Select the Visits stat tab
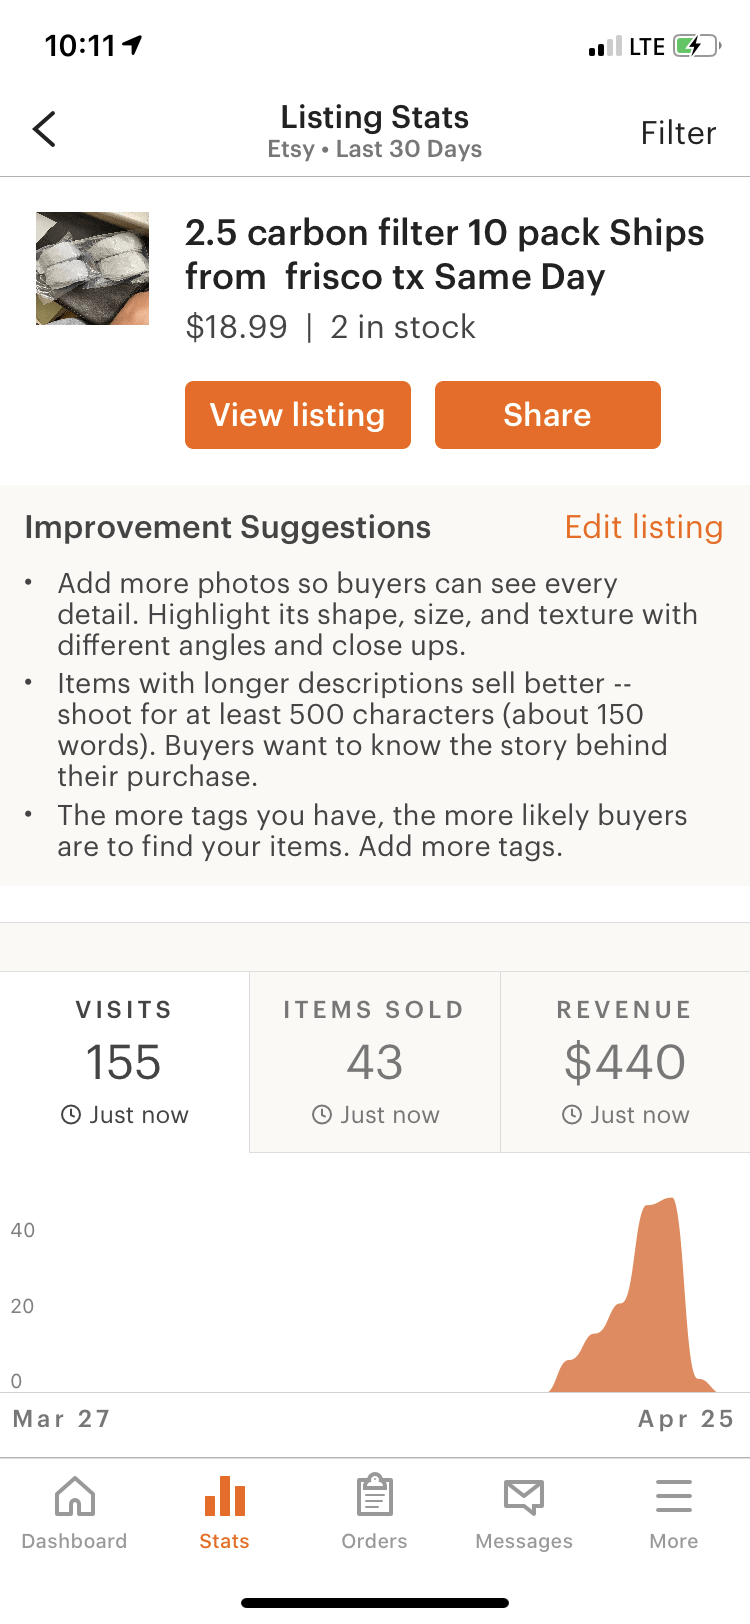 pyautogui.click(x=124, y=1061)
